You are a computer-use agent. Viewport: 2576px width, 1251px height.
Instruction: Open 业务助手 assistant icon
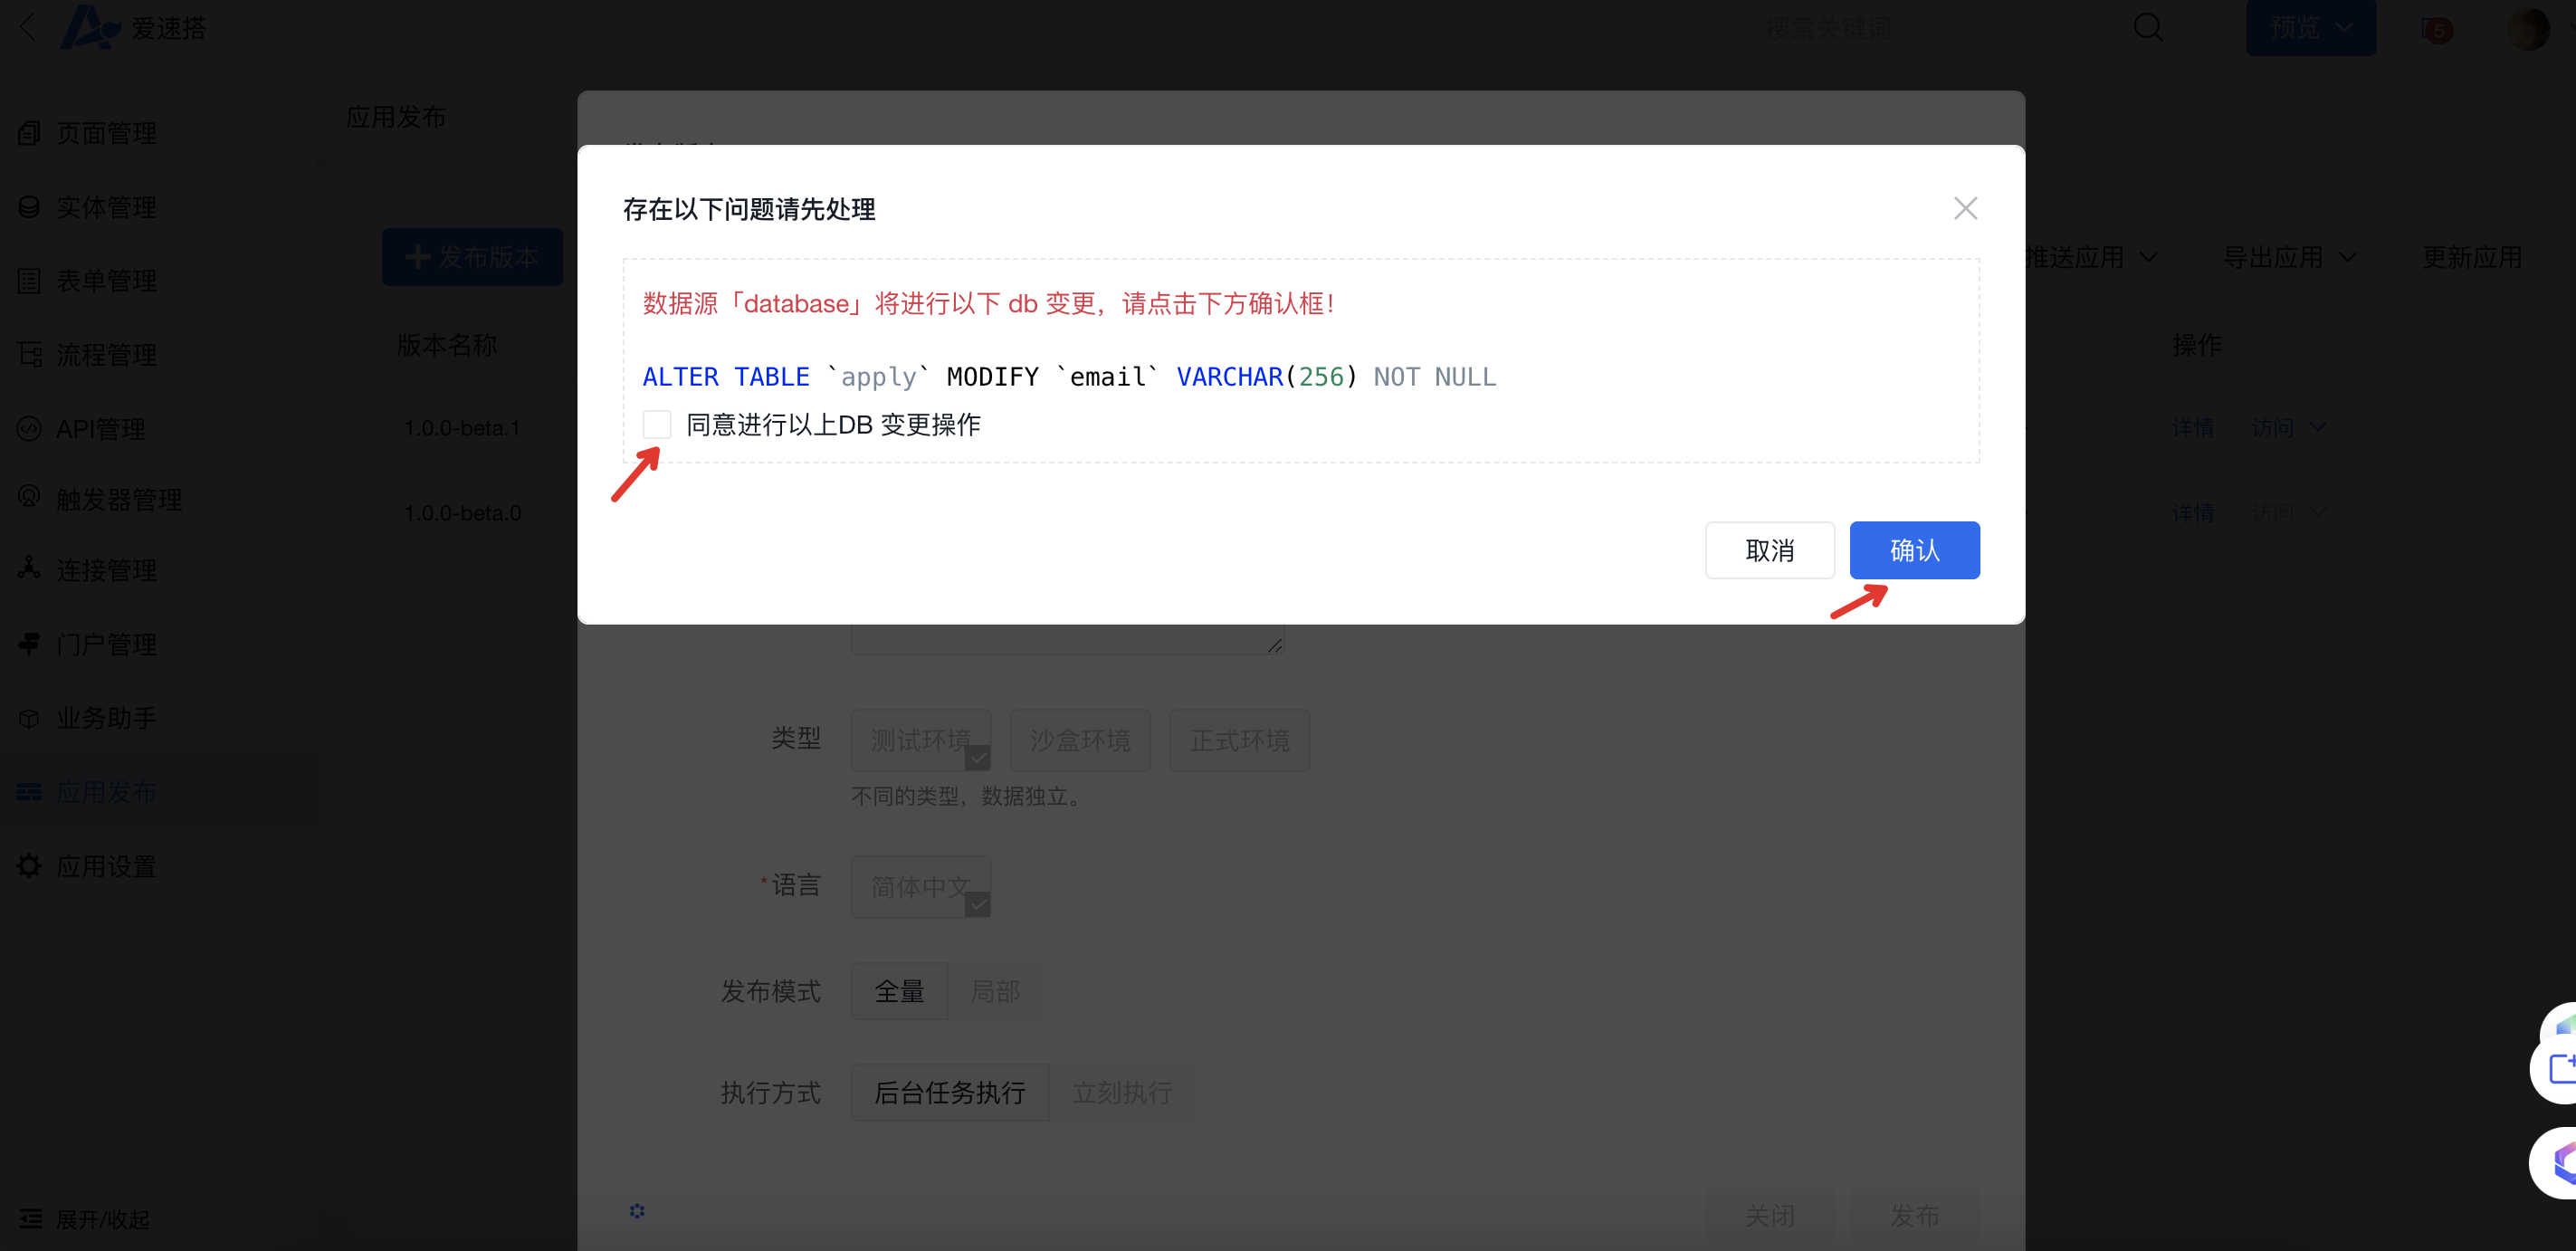(x=29, y=718)
